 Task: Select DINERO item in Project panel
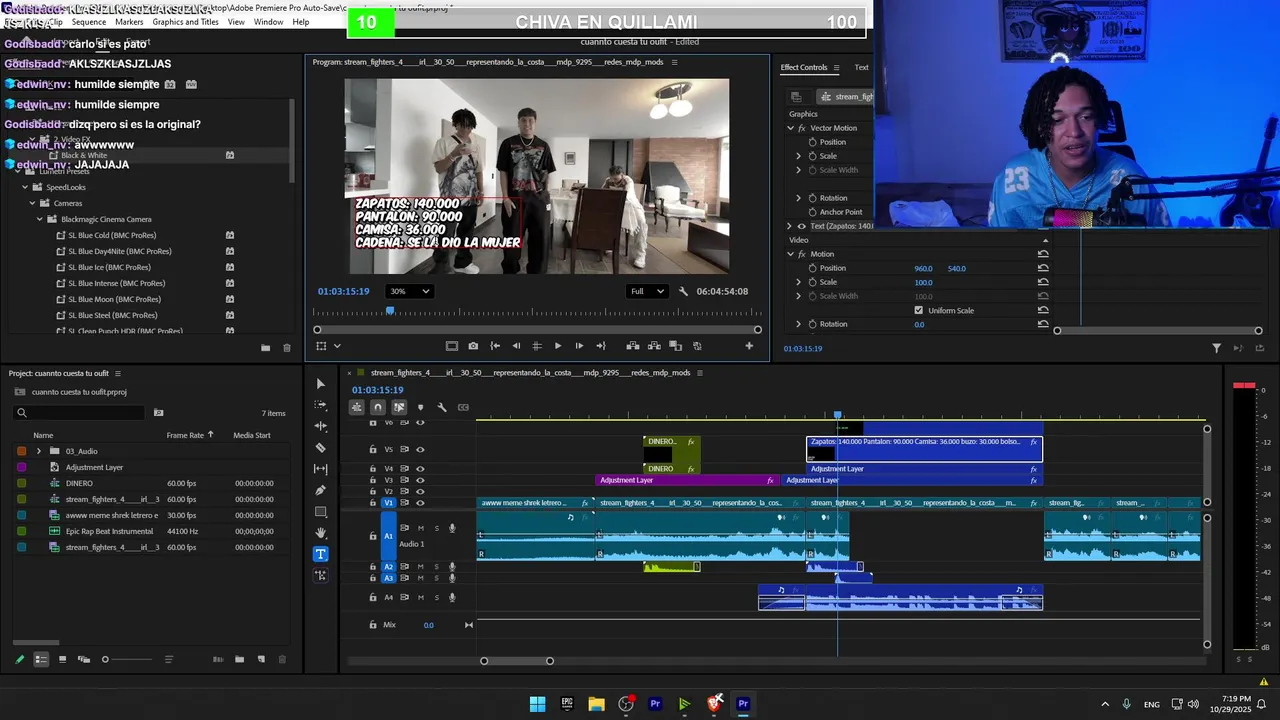point(79,483)
